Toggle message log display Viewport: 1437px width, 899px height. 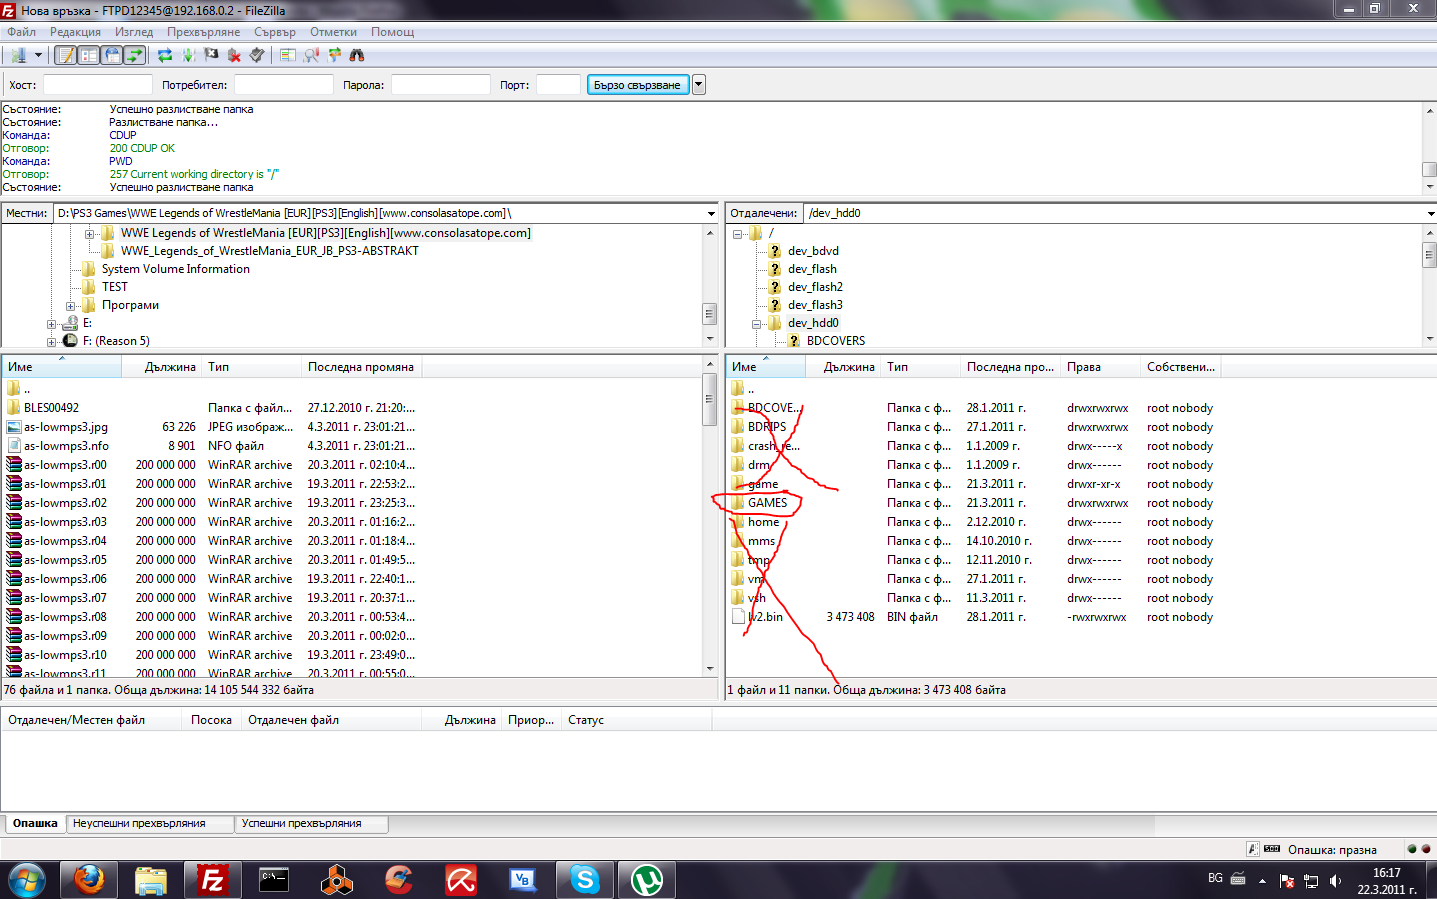65,55
